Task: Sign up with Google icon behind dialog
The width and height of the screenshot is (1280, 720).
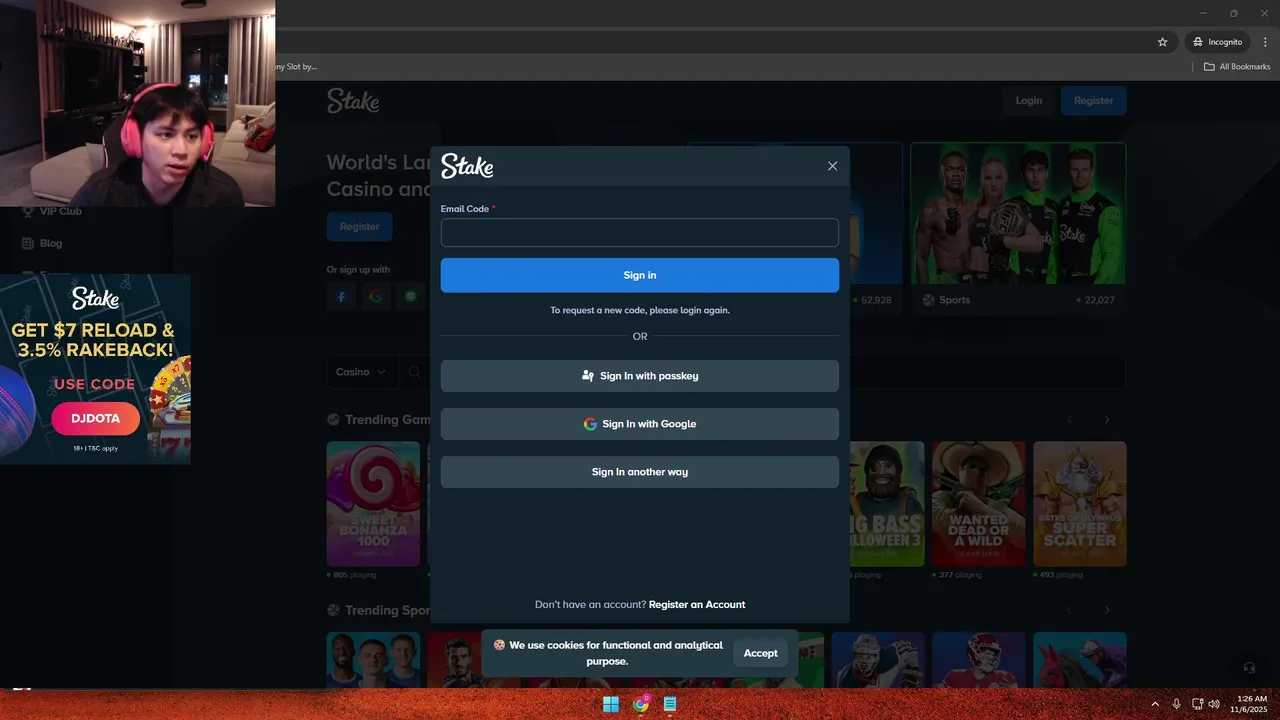Action: [x=376, y=297]
